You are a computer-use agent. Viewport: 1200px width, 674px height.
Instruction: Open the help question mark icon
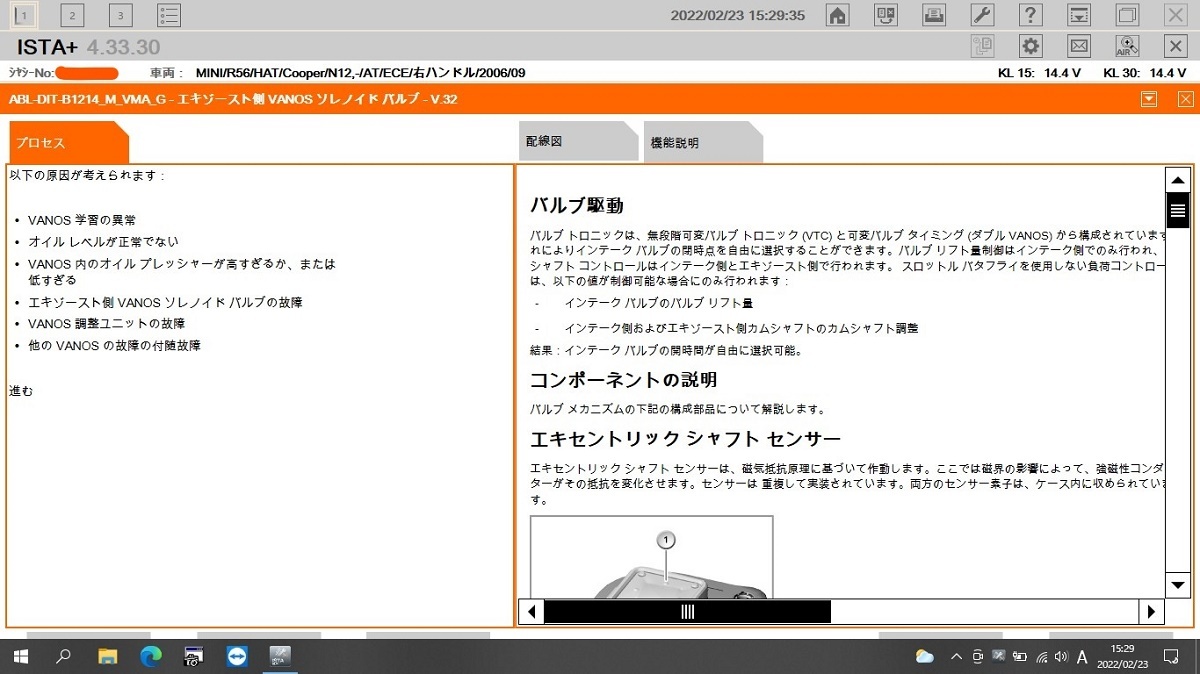point(1031,15)
